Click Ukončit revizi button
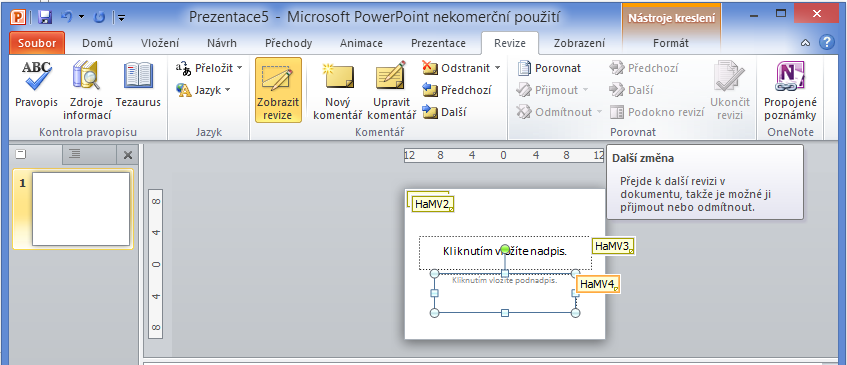Viewport: 847px width, 365px height. pyautogui.click(x=729, y=90)
